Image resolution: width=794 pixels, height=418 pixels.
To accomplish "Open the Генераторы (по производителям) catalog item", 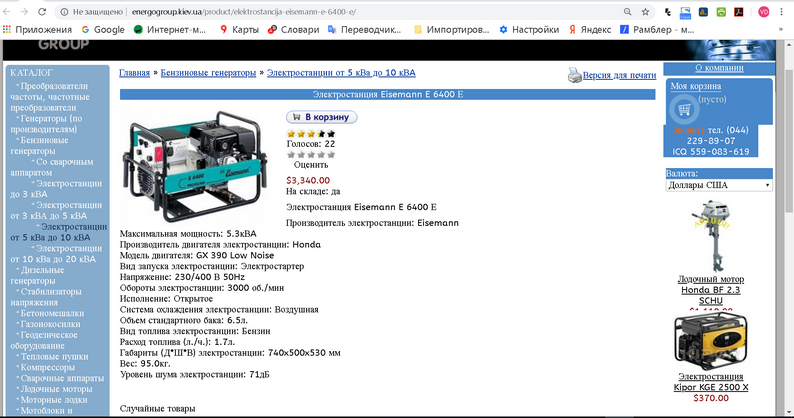I will tap(46, 124).
